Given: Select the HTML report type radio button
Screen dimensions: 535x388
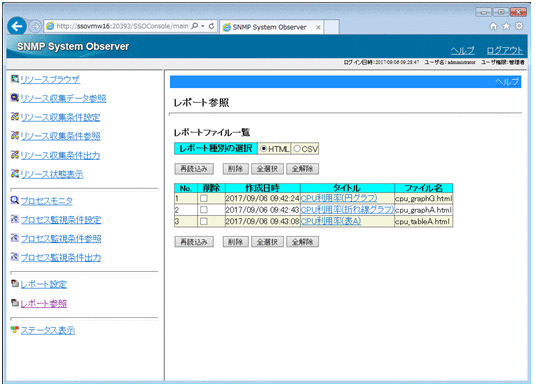Looking at the screenshot, I should [x=263, y=149].
